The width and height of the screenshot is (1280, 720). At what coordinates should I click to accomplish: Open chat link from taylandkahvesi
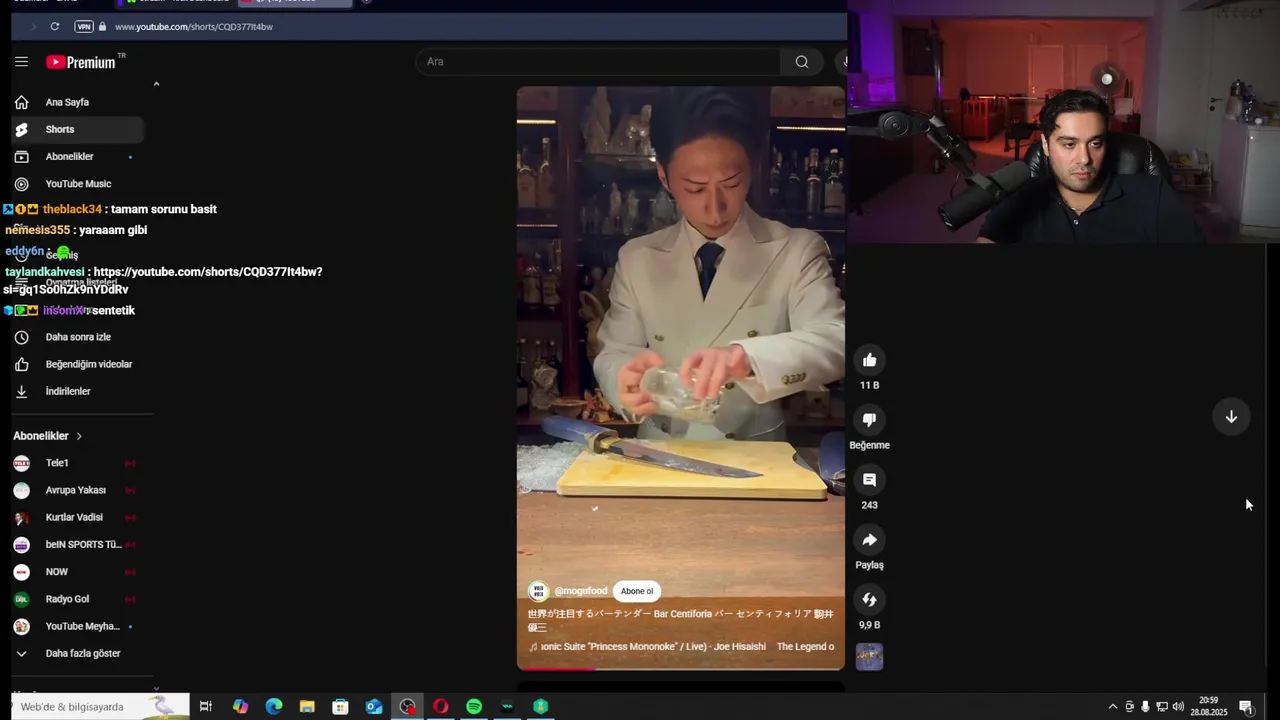[164, 281]
